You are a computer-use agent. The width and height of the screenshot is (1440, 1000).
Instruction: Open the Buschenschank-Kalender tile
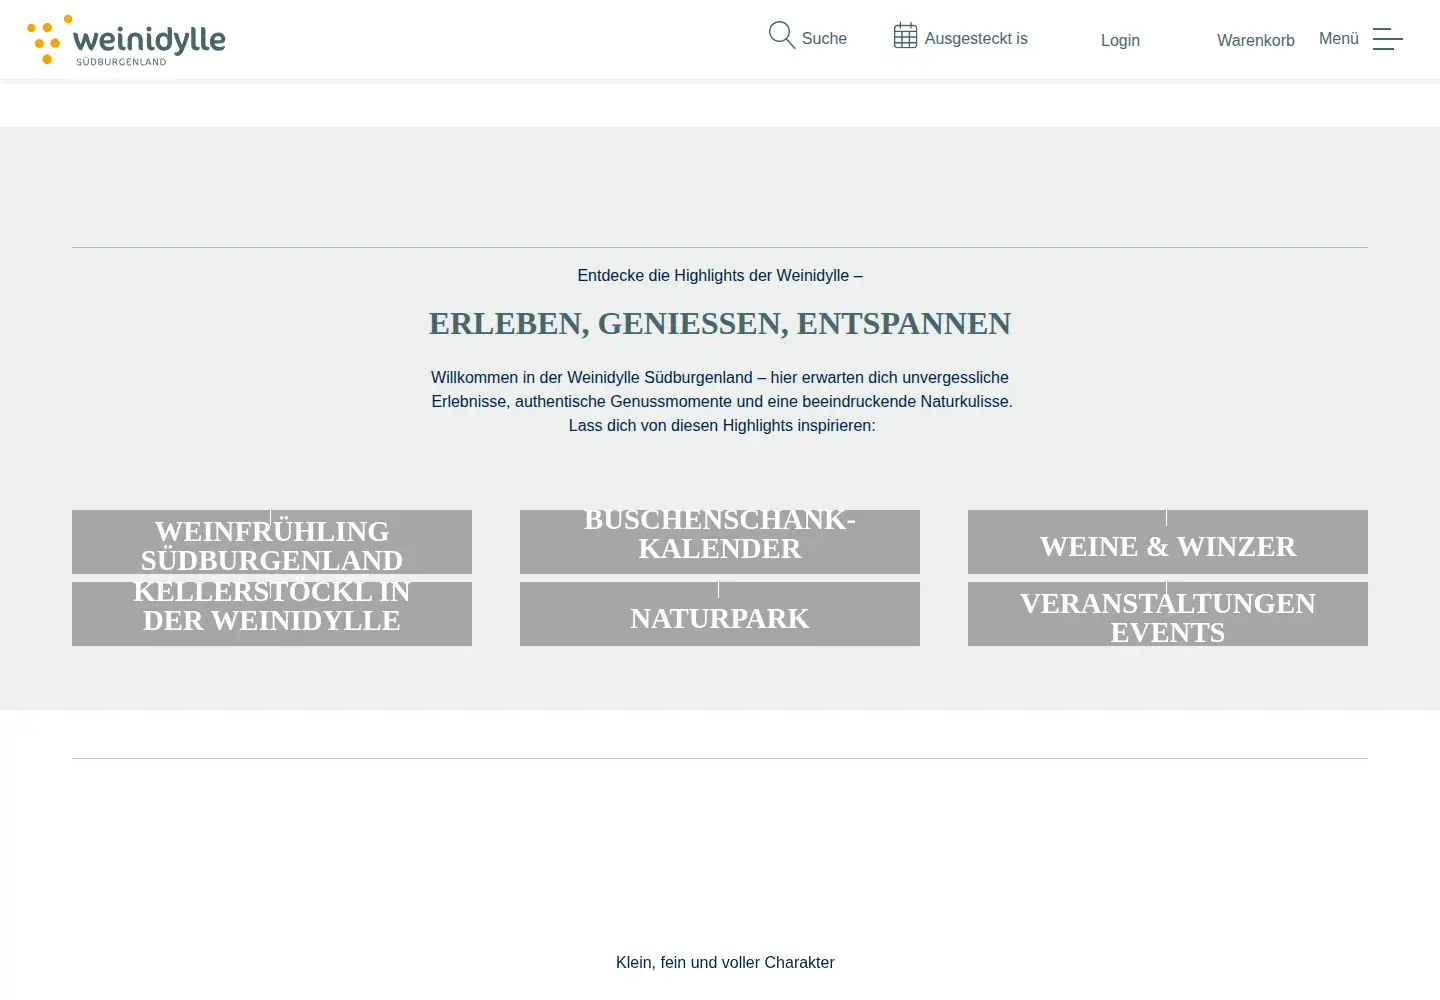pyautogui.click(x=720, y=542)
